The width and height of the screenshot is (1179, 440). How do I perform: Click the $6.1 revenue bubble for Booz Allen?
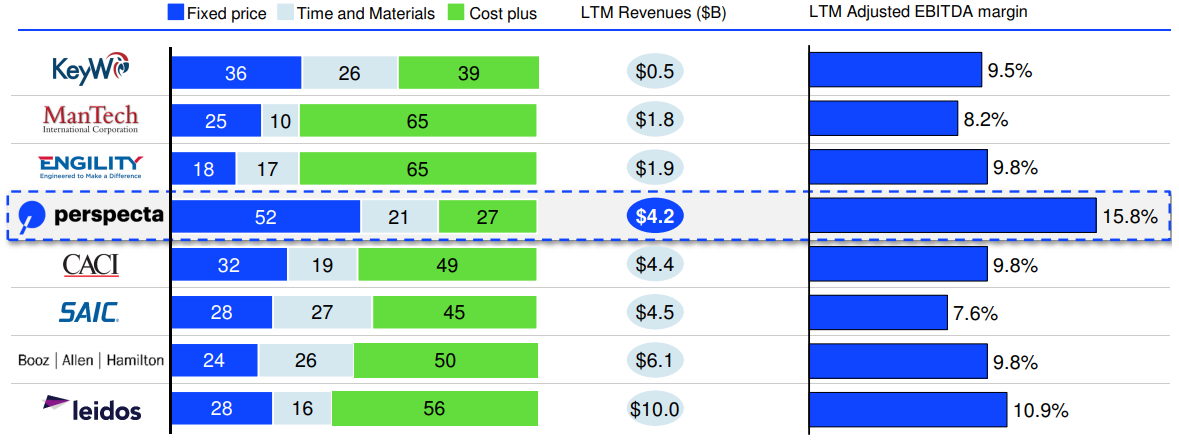(656, 360)
